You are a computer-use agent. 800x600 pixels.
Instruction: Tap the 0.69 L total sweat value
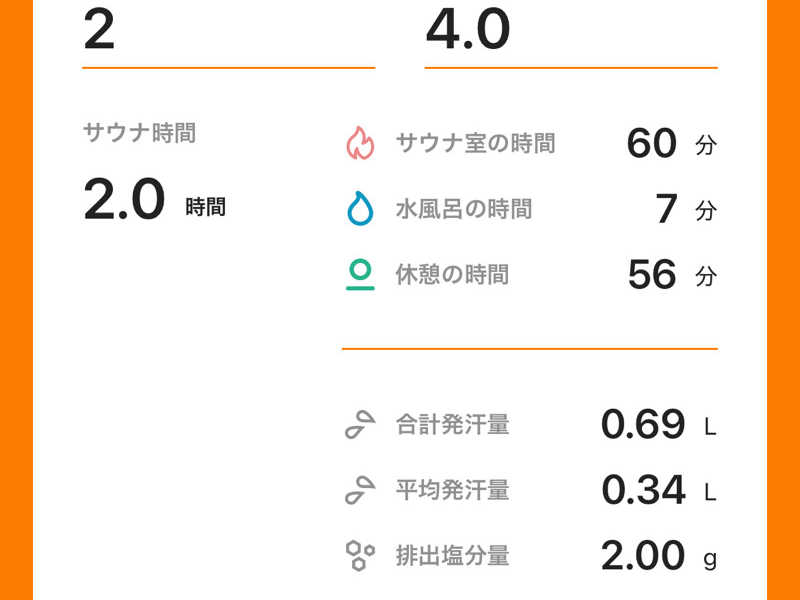[x=658, y=425]
